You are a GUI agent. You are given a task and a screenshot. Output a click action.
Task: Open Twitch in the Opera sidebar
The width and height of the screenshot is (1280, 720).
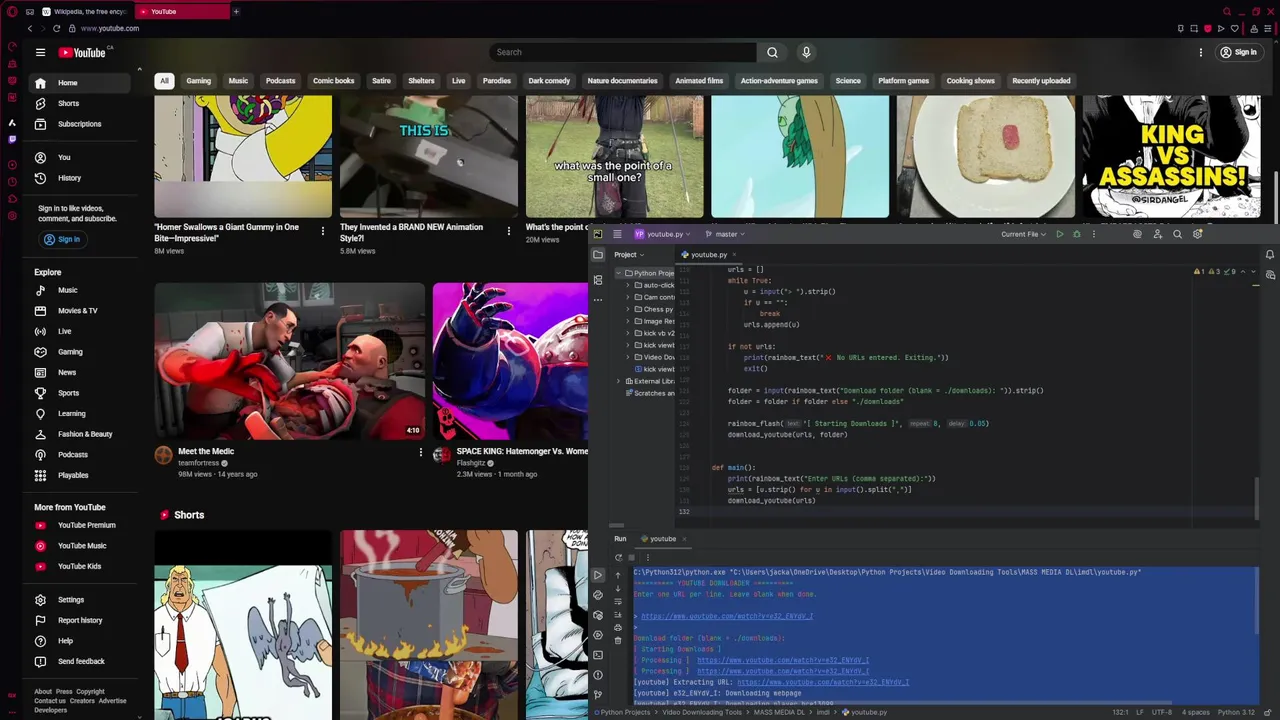pyautogui.click(x=12, y=139)
